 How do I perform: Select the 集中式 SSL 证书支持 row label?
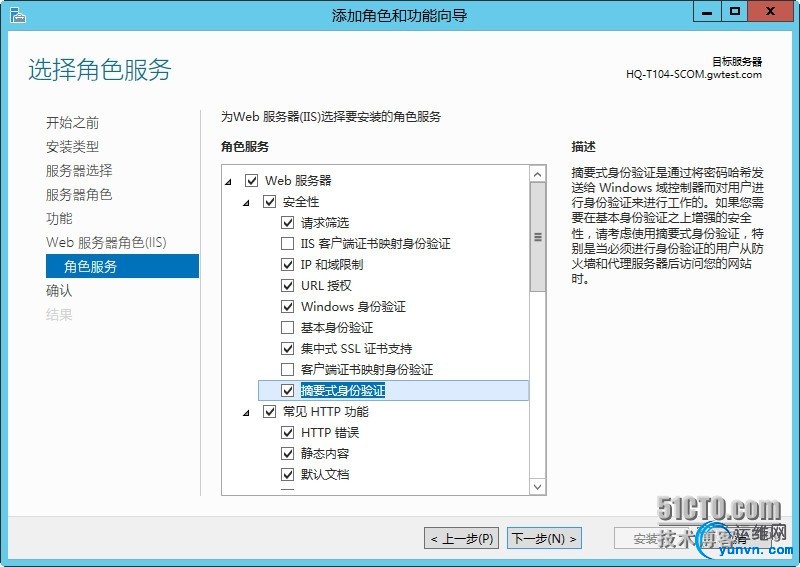coord(356,349)
